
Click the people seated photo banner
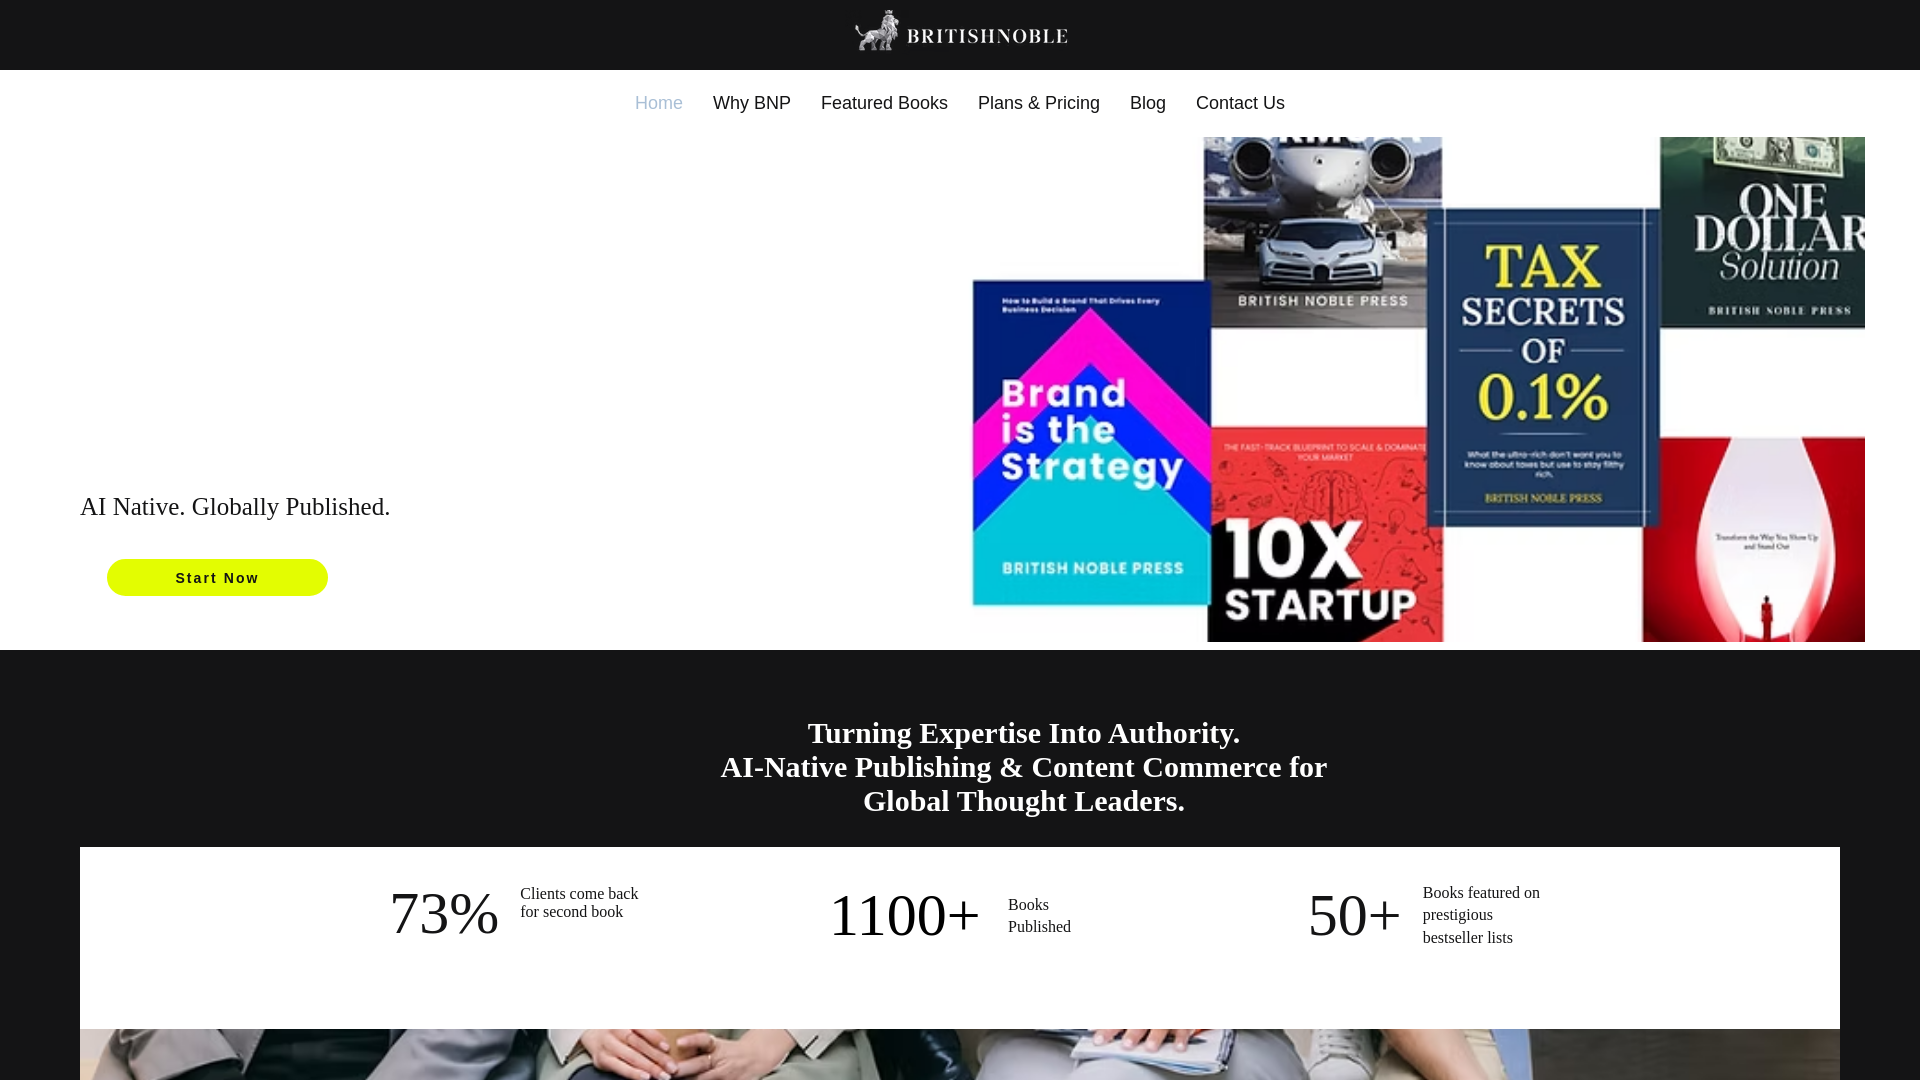pyautogui.click(x=960, y=1054)
